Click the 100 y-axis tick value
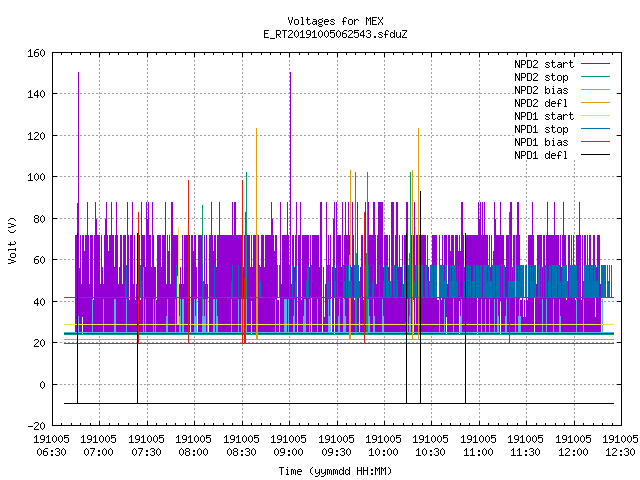This screenshot has width=640, height=480. (36, 177)
